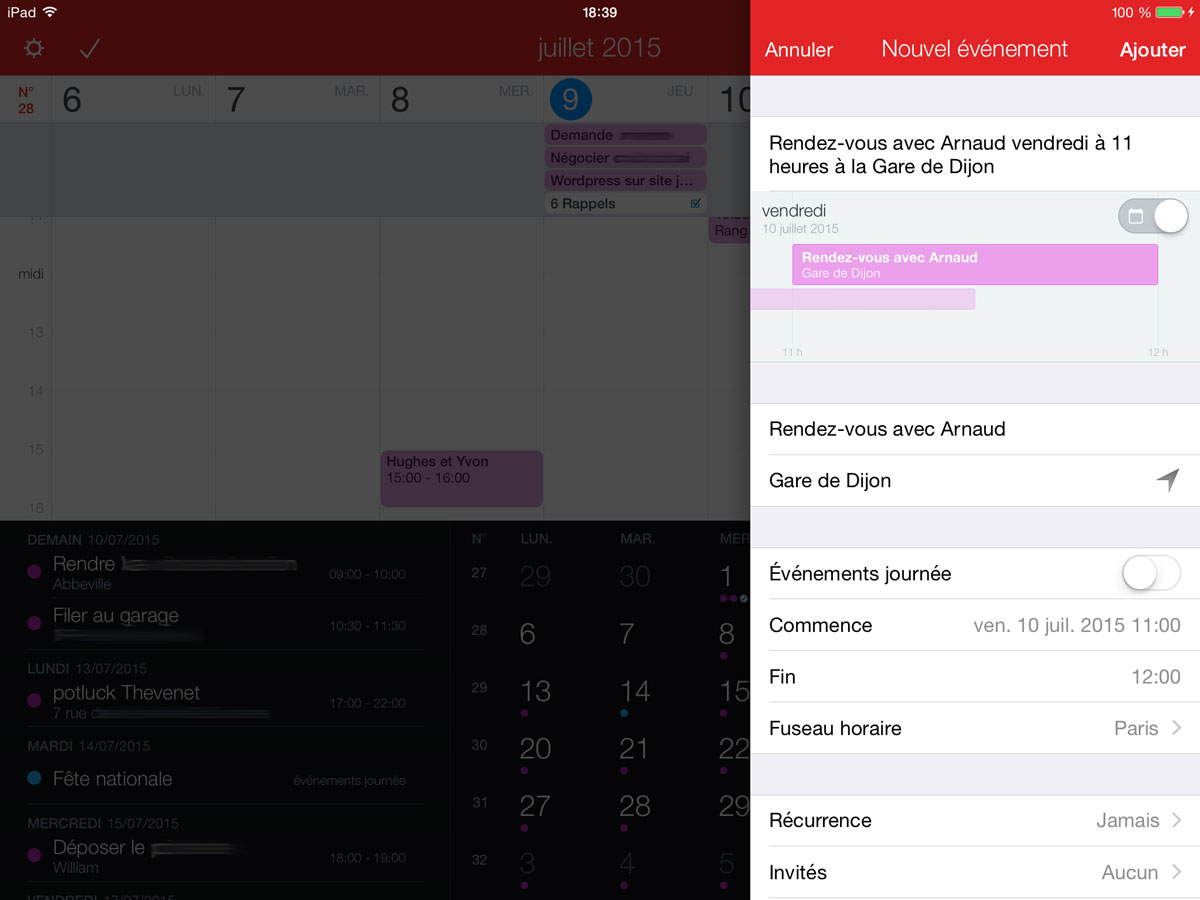Image resolution: width=1200 pixels, height=900 pixels.
Task: Open settings gear icon
Action: [34, 48]
